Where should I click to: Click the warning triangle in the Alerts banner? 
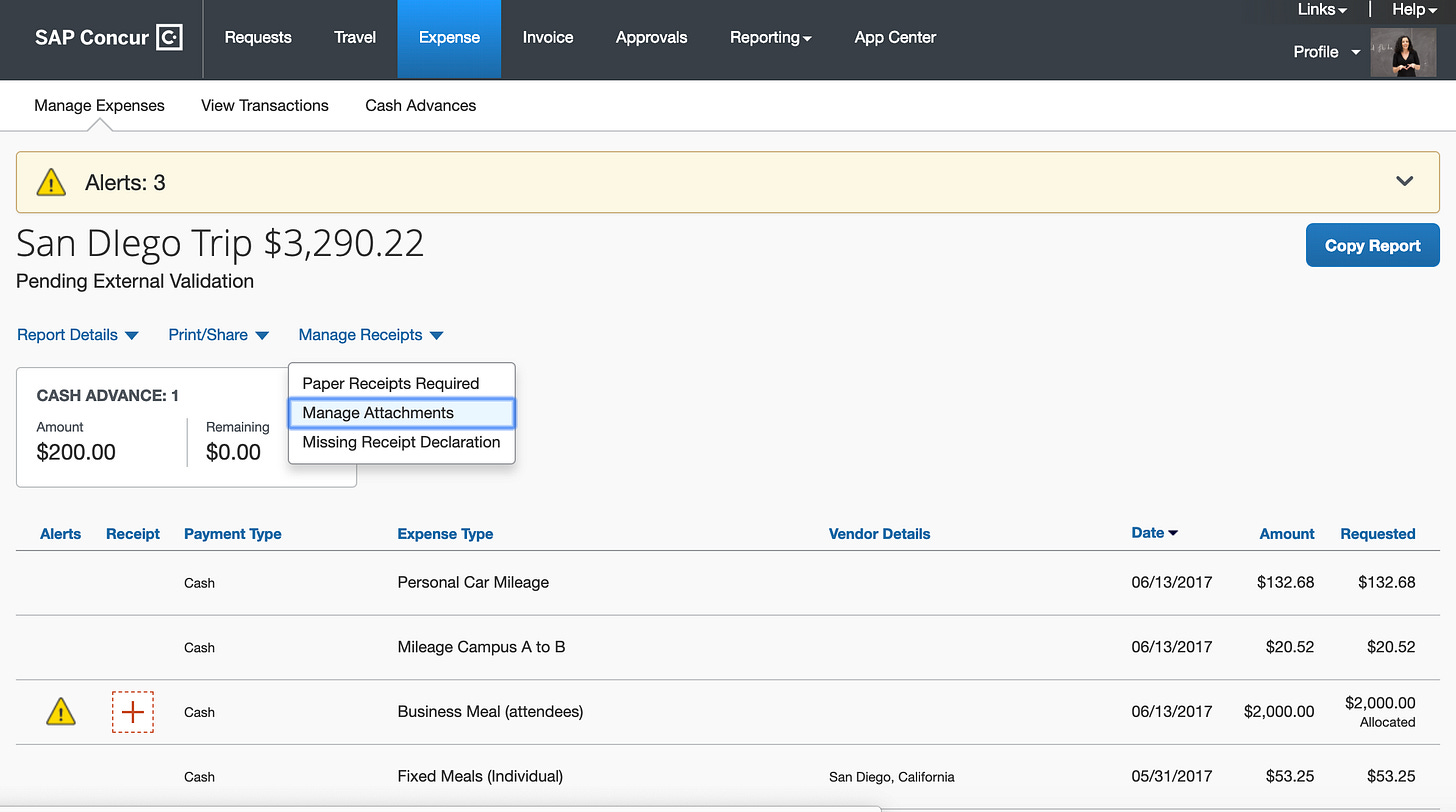click(x=50, y=182)
